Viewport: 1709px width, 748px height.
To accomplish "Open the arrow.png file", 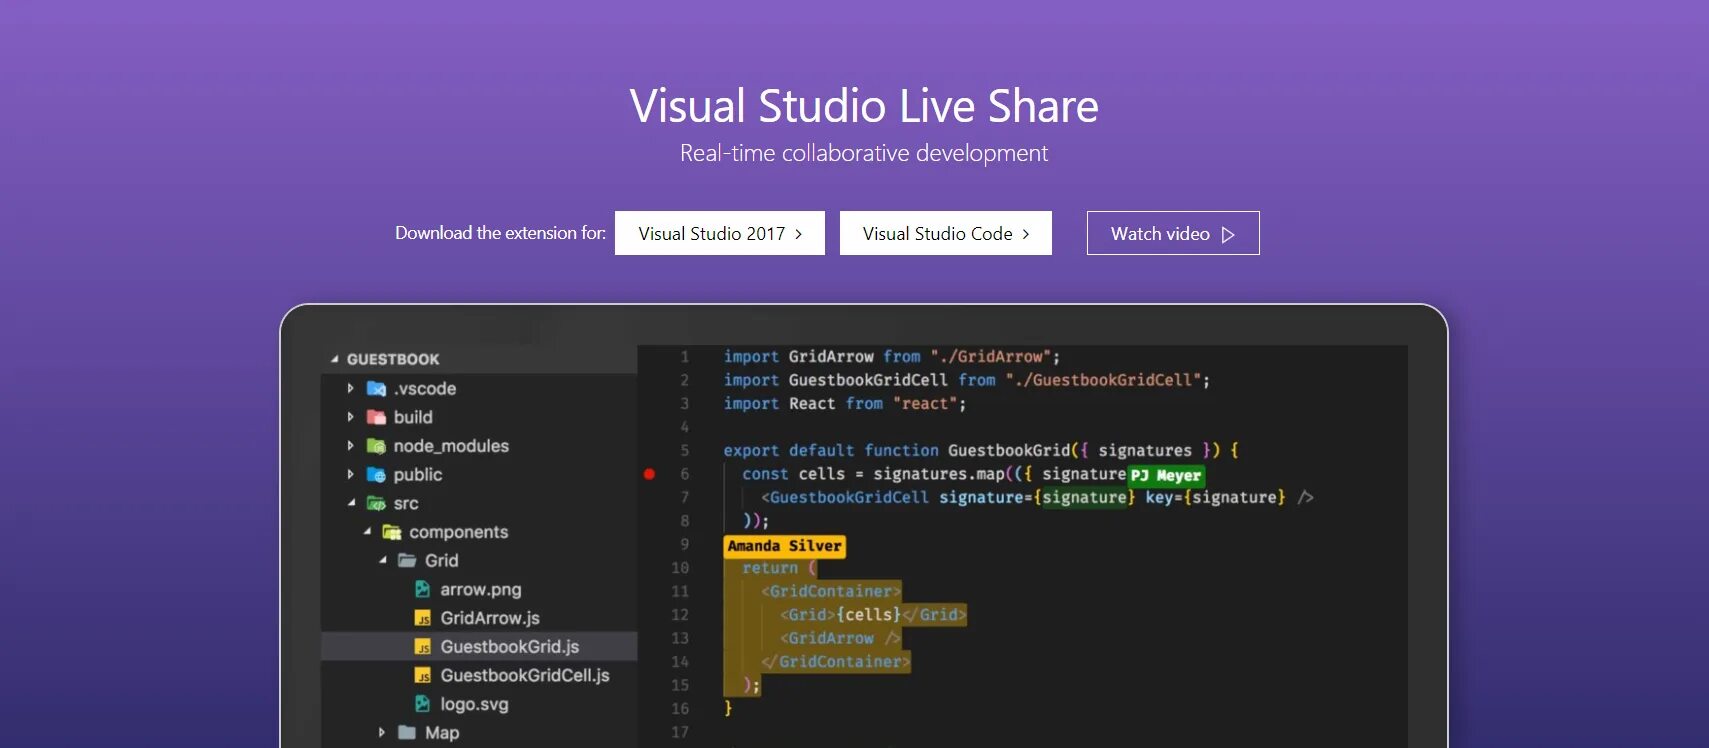I will pos(479,589).
